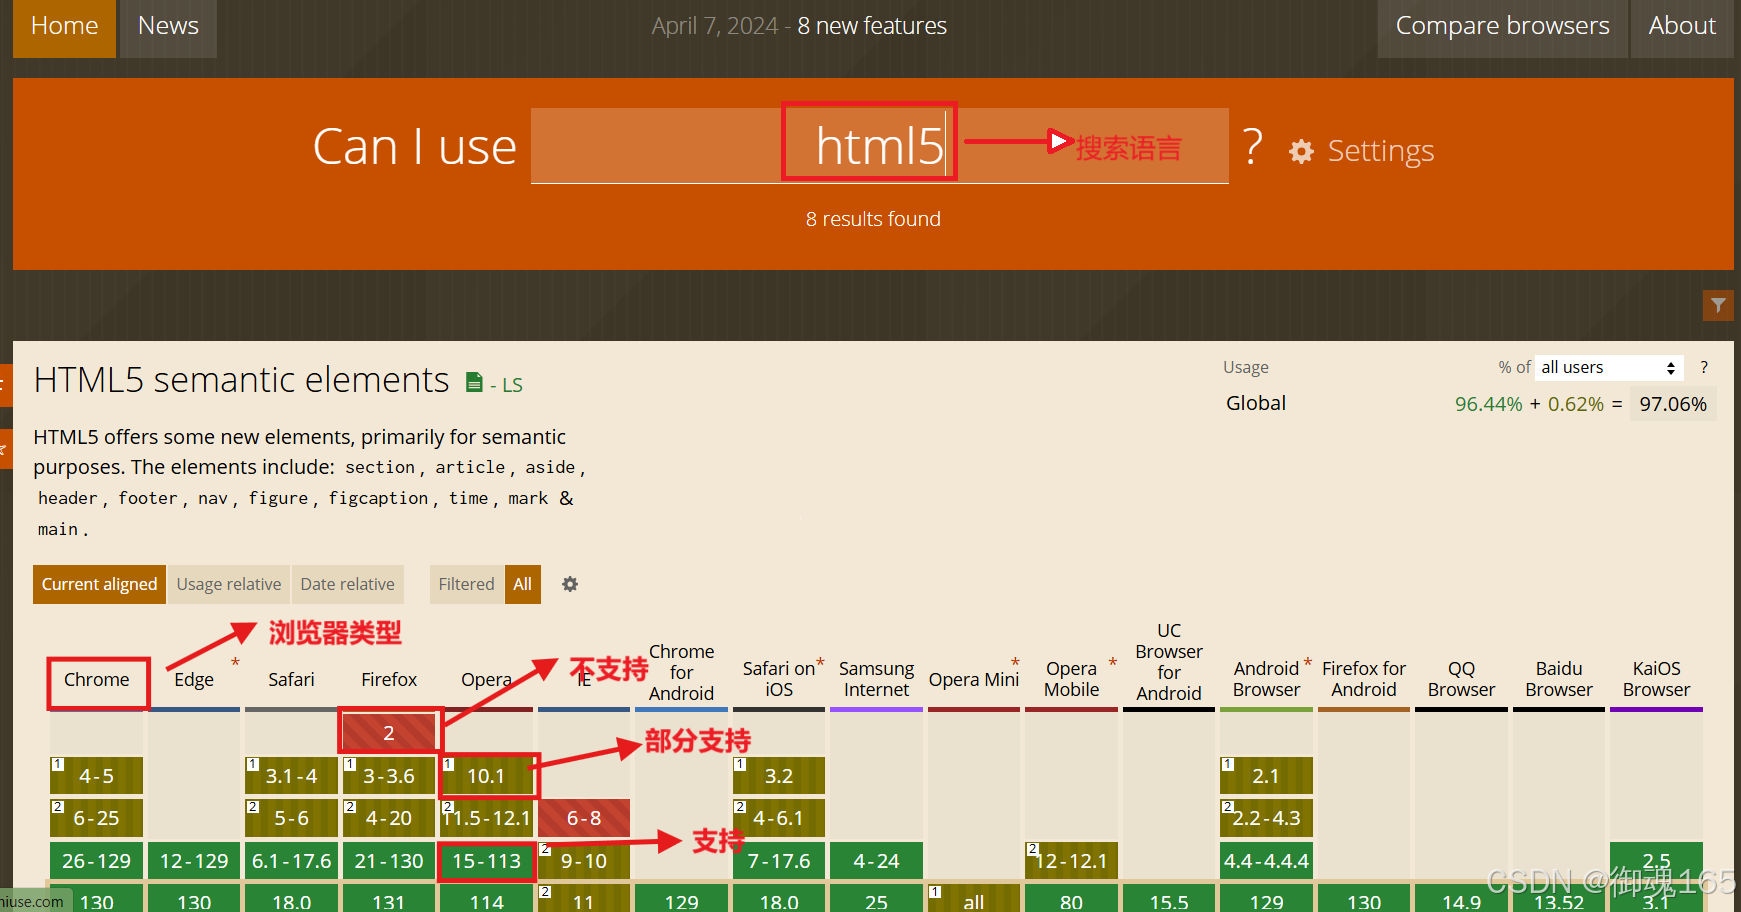
Task: Click Opera 15-113 green cell
Action: point(486,861)
